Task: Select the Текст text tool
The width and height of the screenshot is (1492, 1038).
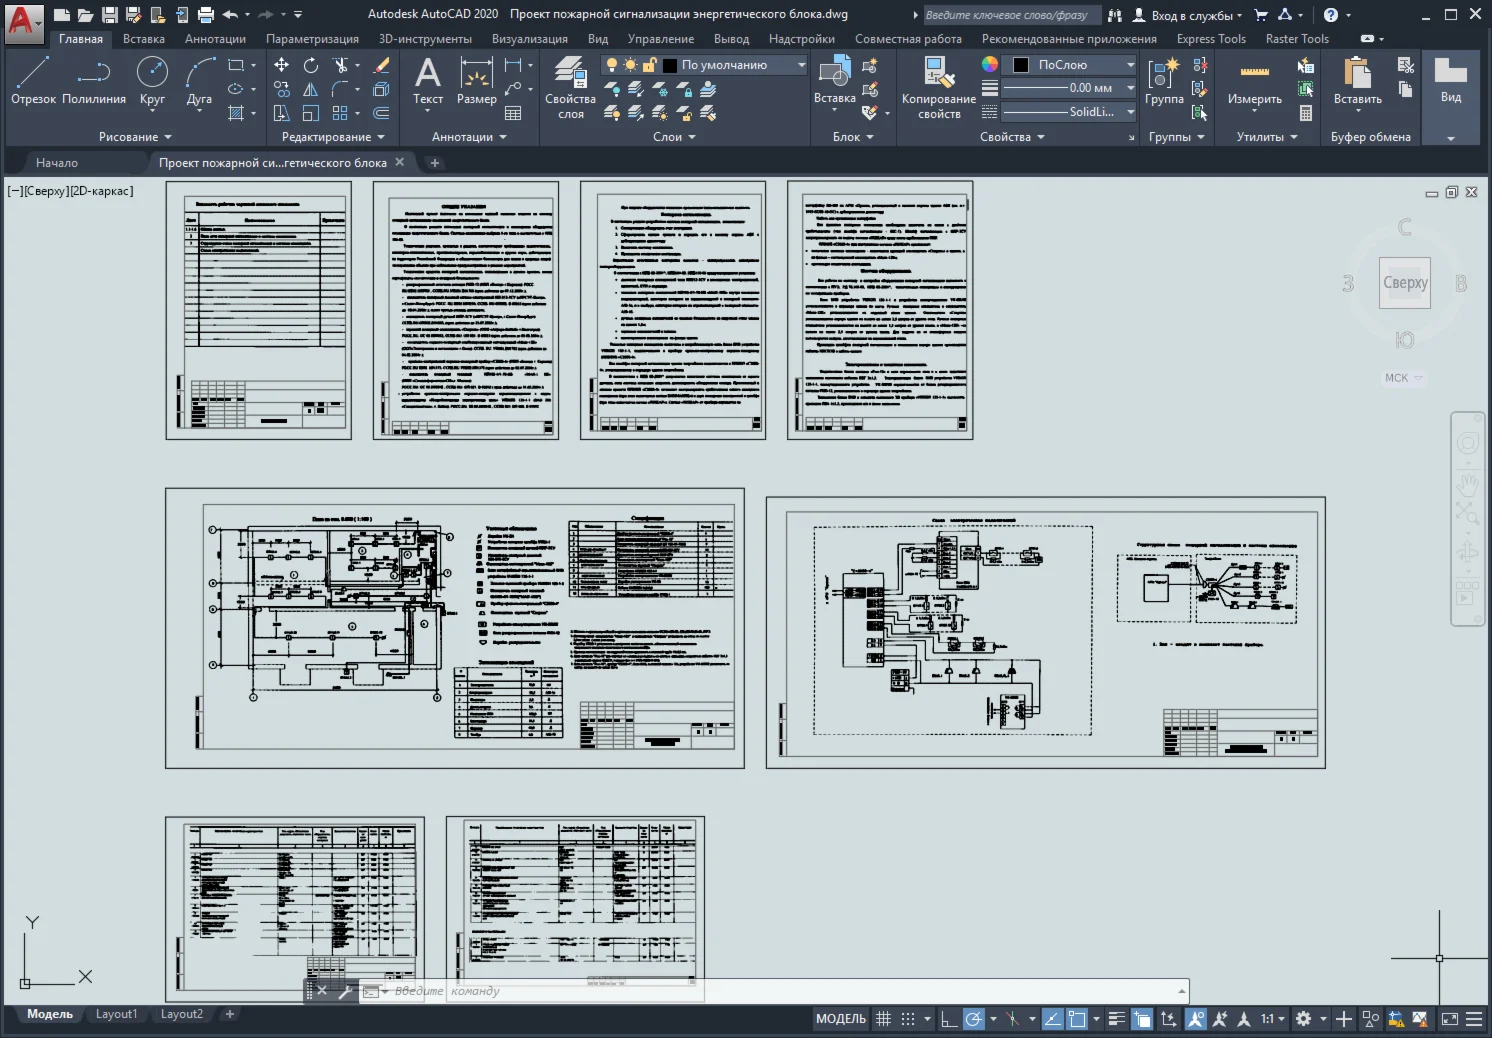Action: [x=428, y=80]
